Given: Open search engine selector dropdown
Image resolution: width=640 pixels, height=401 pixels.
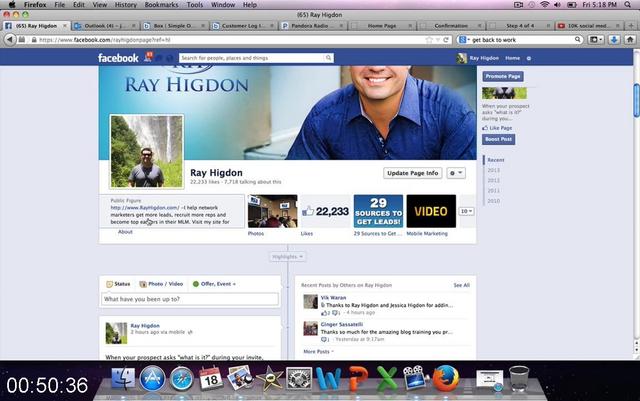Looking at the screenshot, I should click(464, 40).
